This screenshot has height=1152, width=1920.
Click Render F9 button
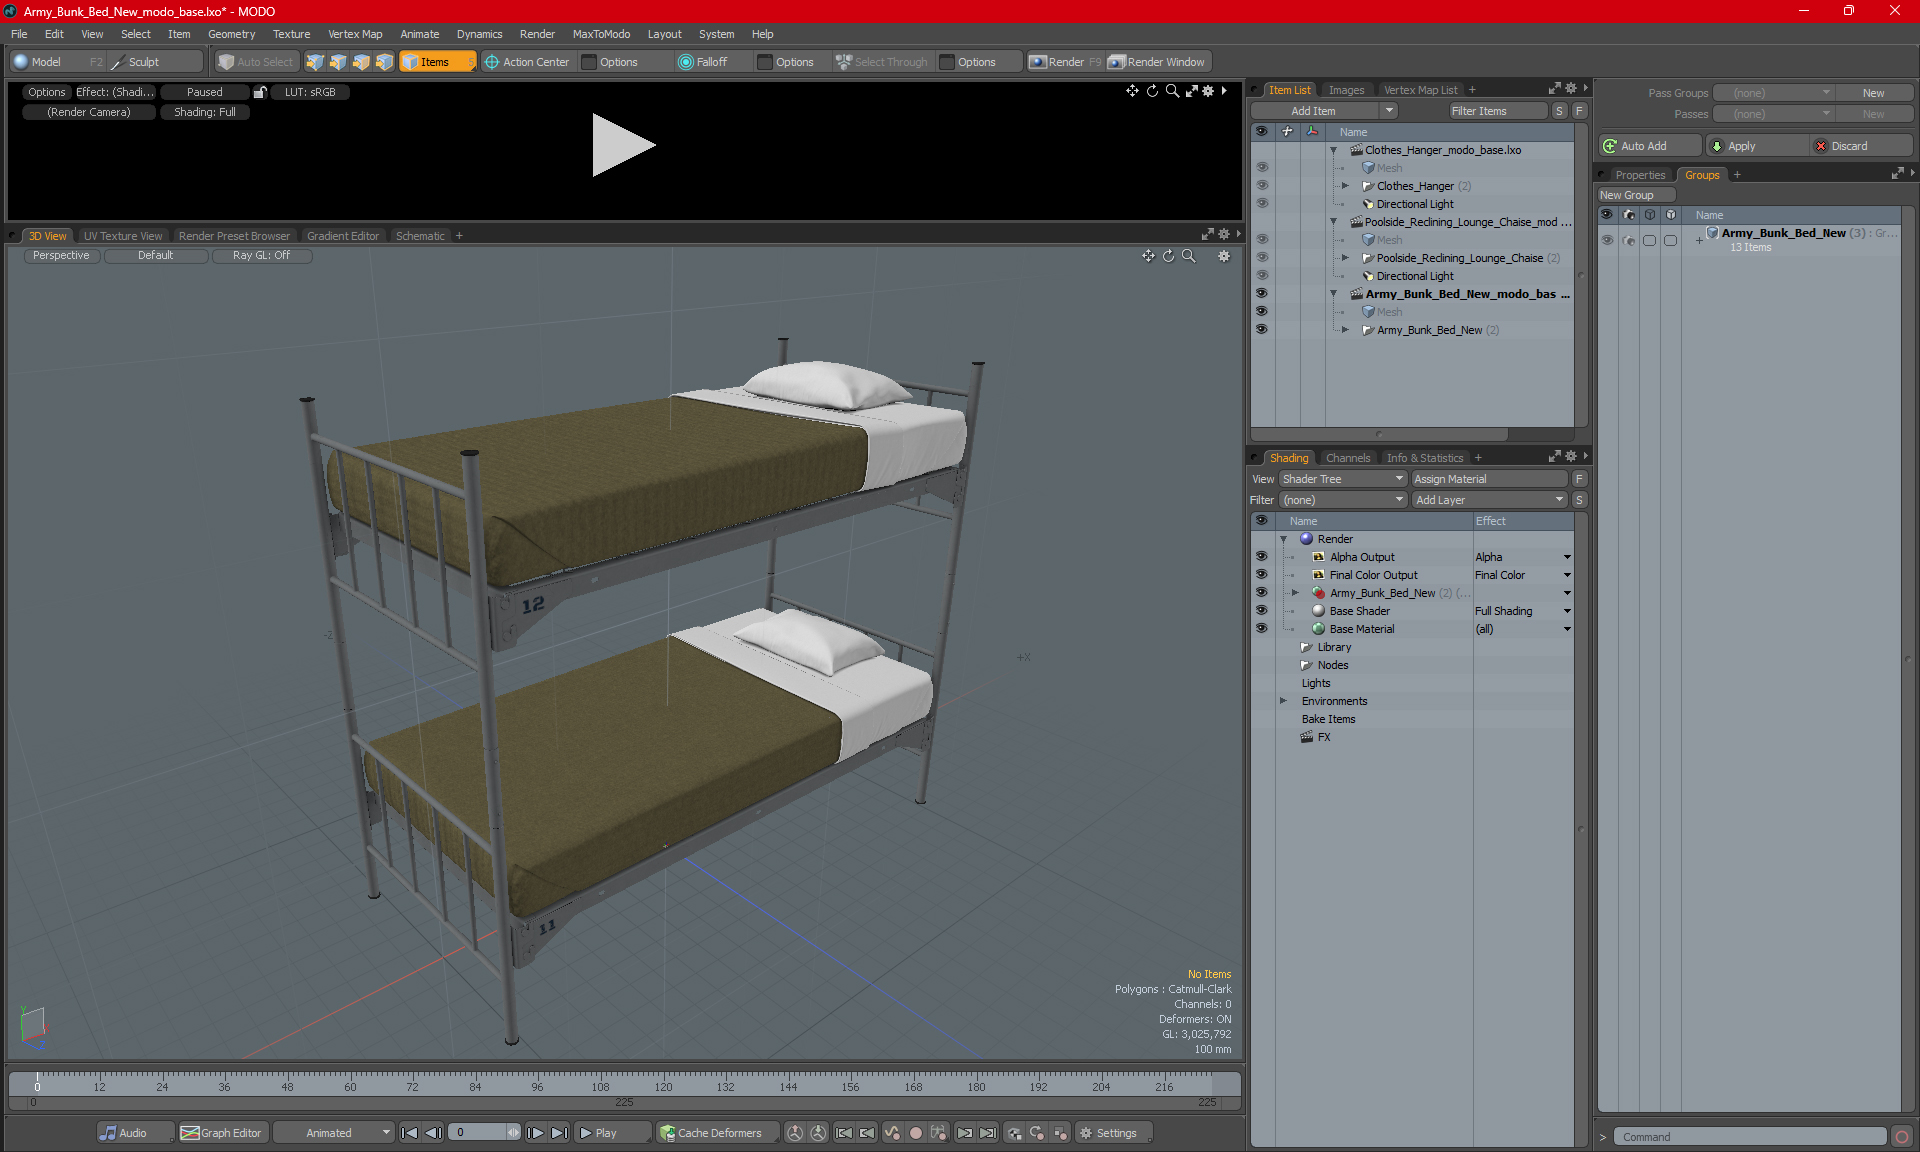pos(1065,62)
